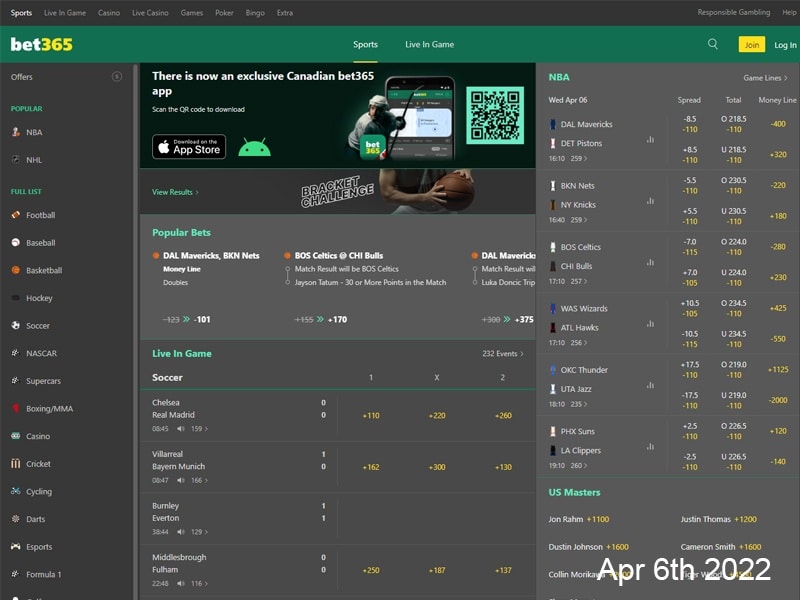Open the Poker section from the top menu
This screenshot has height=600, width=800.
(224, 13)
